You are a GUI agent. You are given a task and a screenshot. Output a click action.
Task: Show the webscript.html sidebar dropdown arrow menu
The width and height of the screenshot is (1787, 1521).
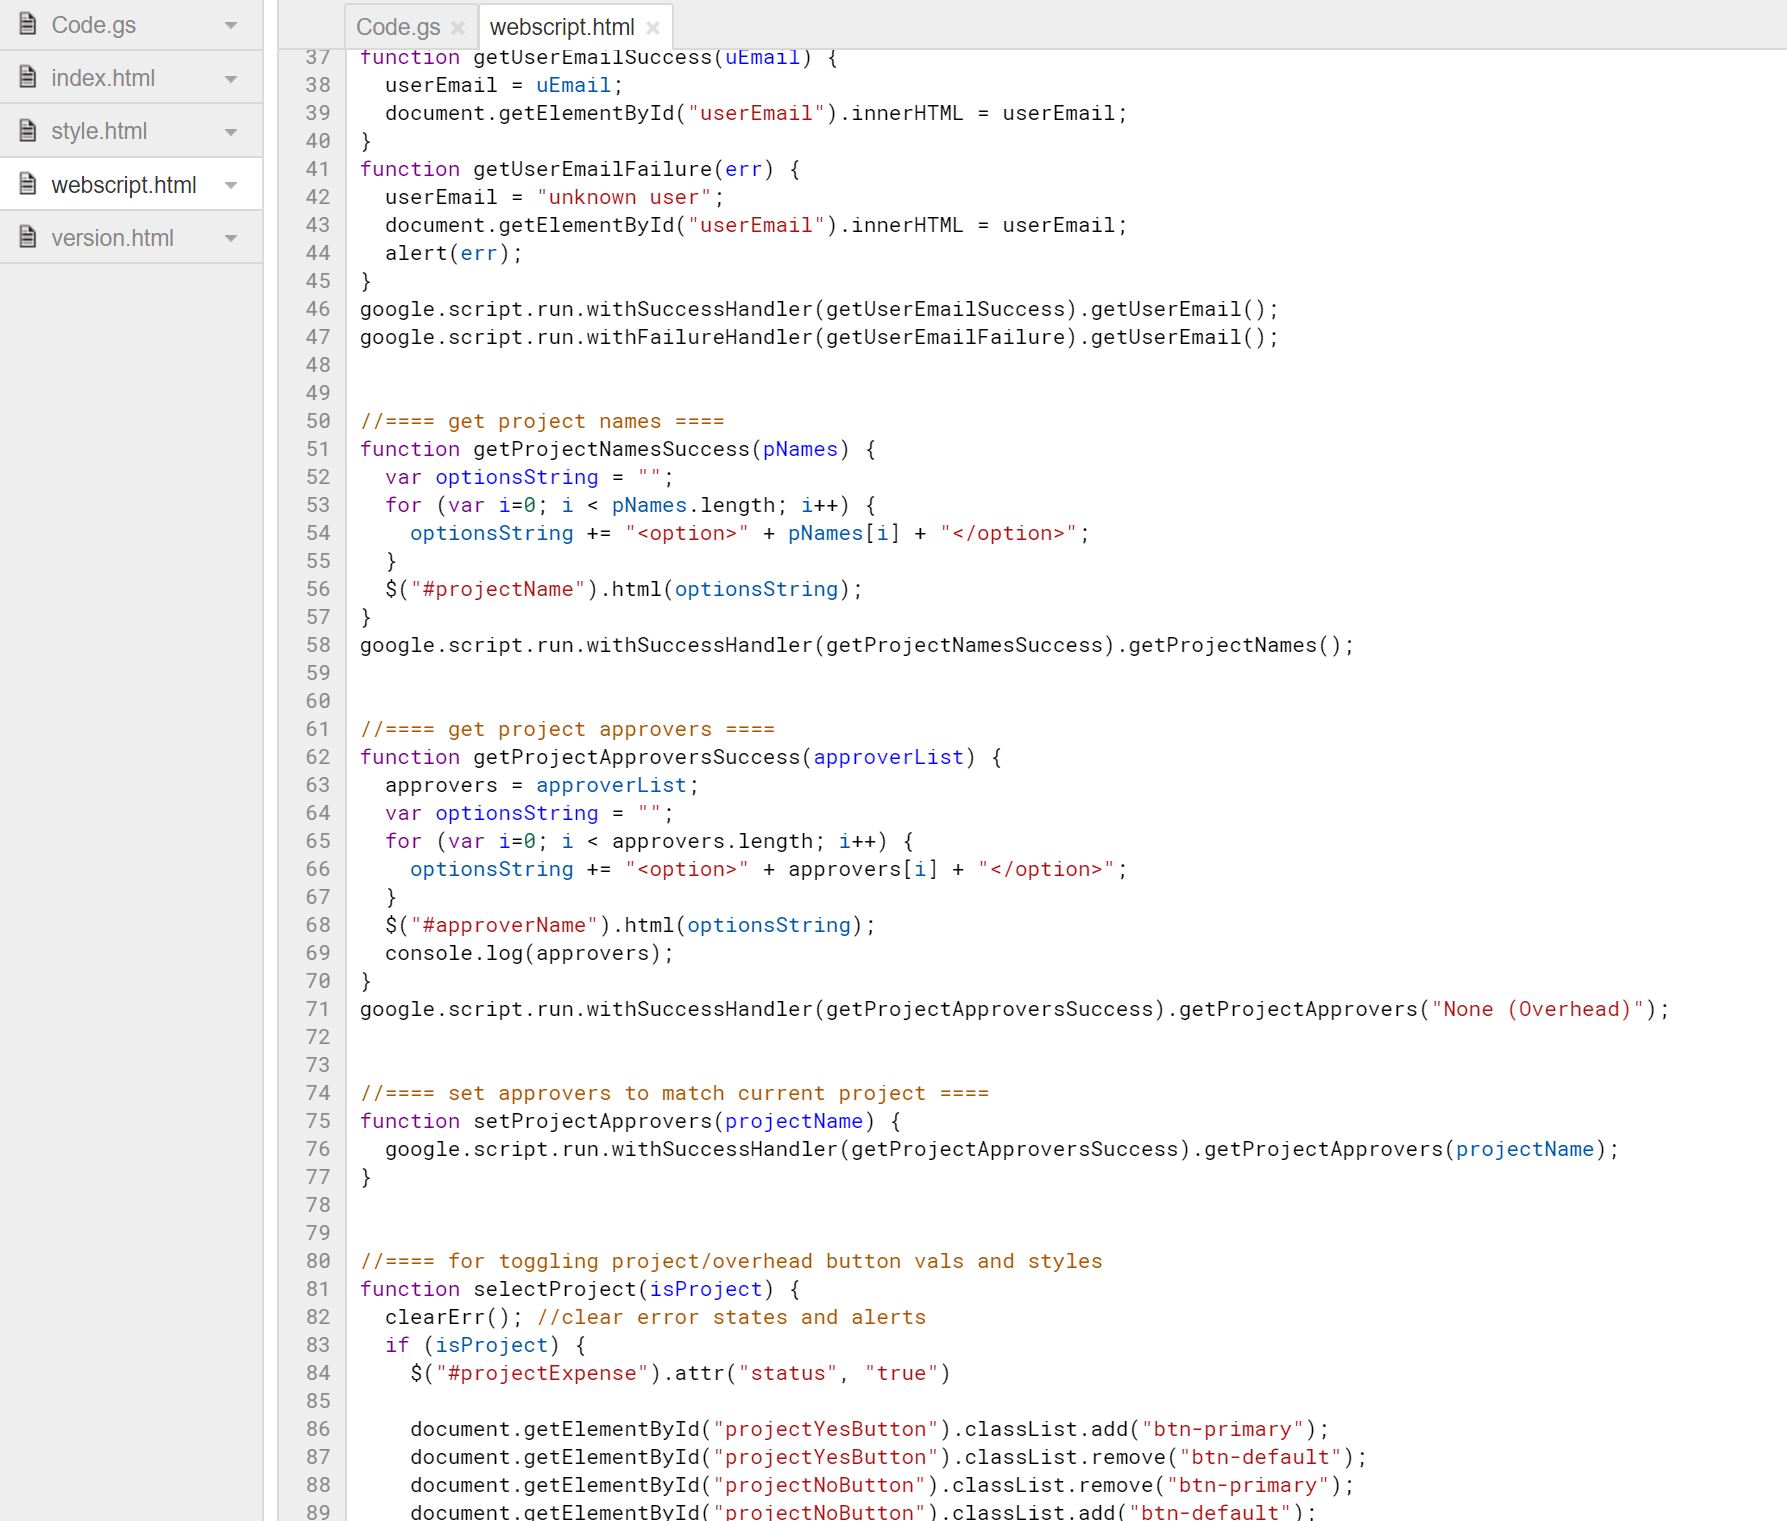231,185
